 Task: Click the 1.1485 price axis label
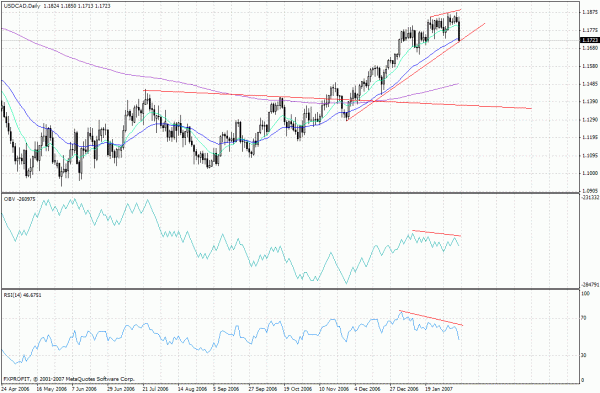tap(590, 84)
